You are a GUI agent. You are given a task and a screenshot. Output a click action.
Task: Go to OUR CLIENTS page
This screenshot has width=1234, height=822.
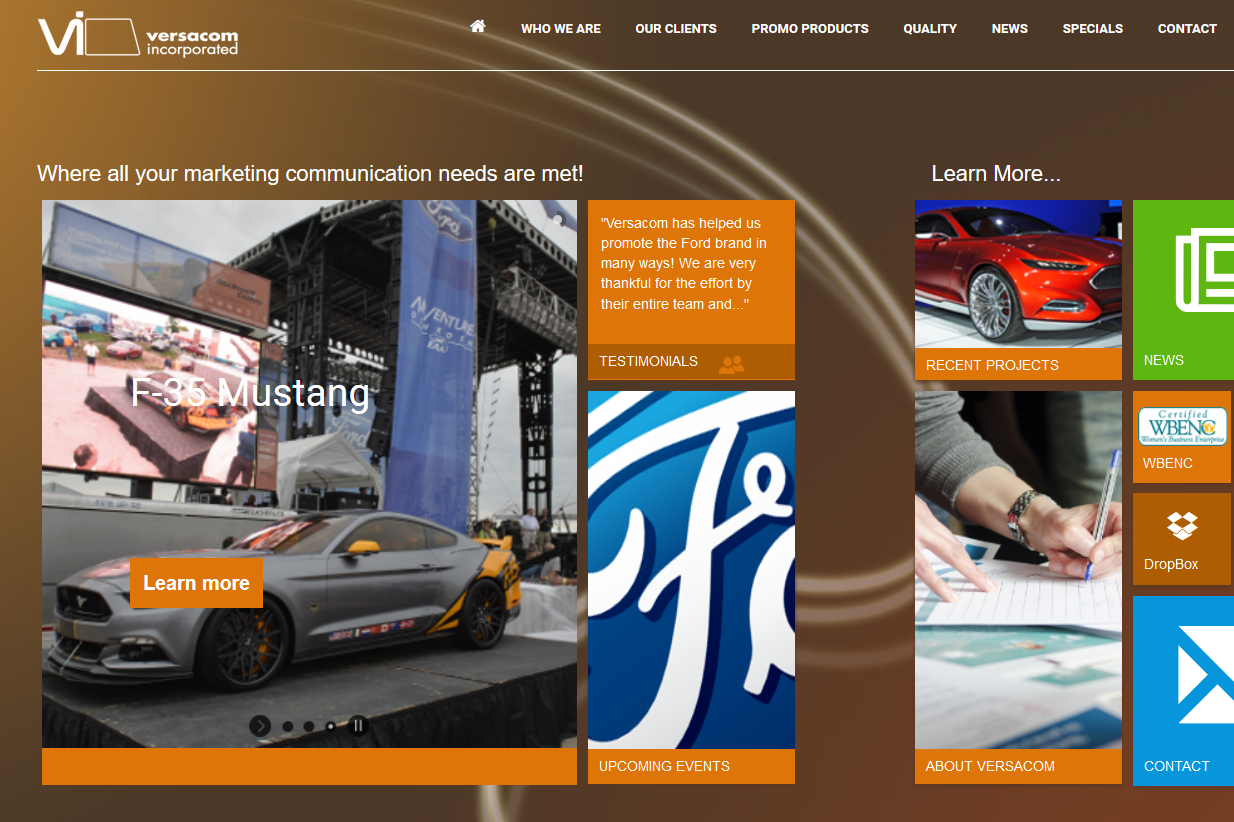coord(676,29)
